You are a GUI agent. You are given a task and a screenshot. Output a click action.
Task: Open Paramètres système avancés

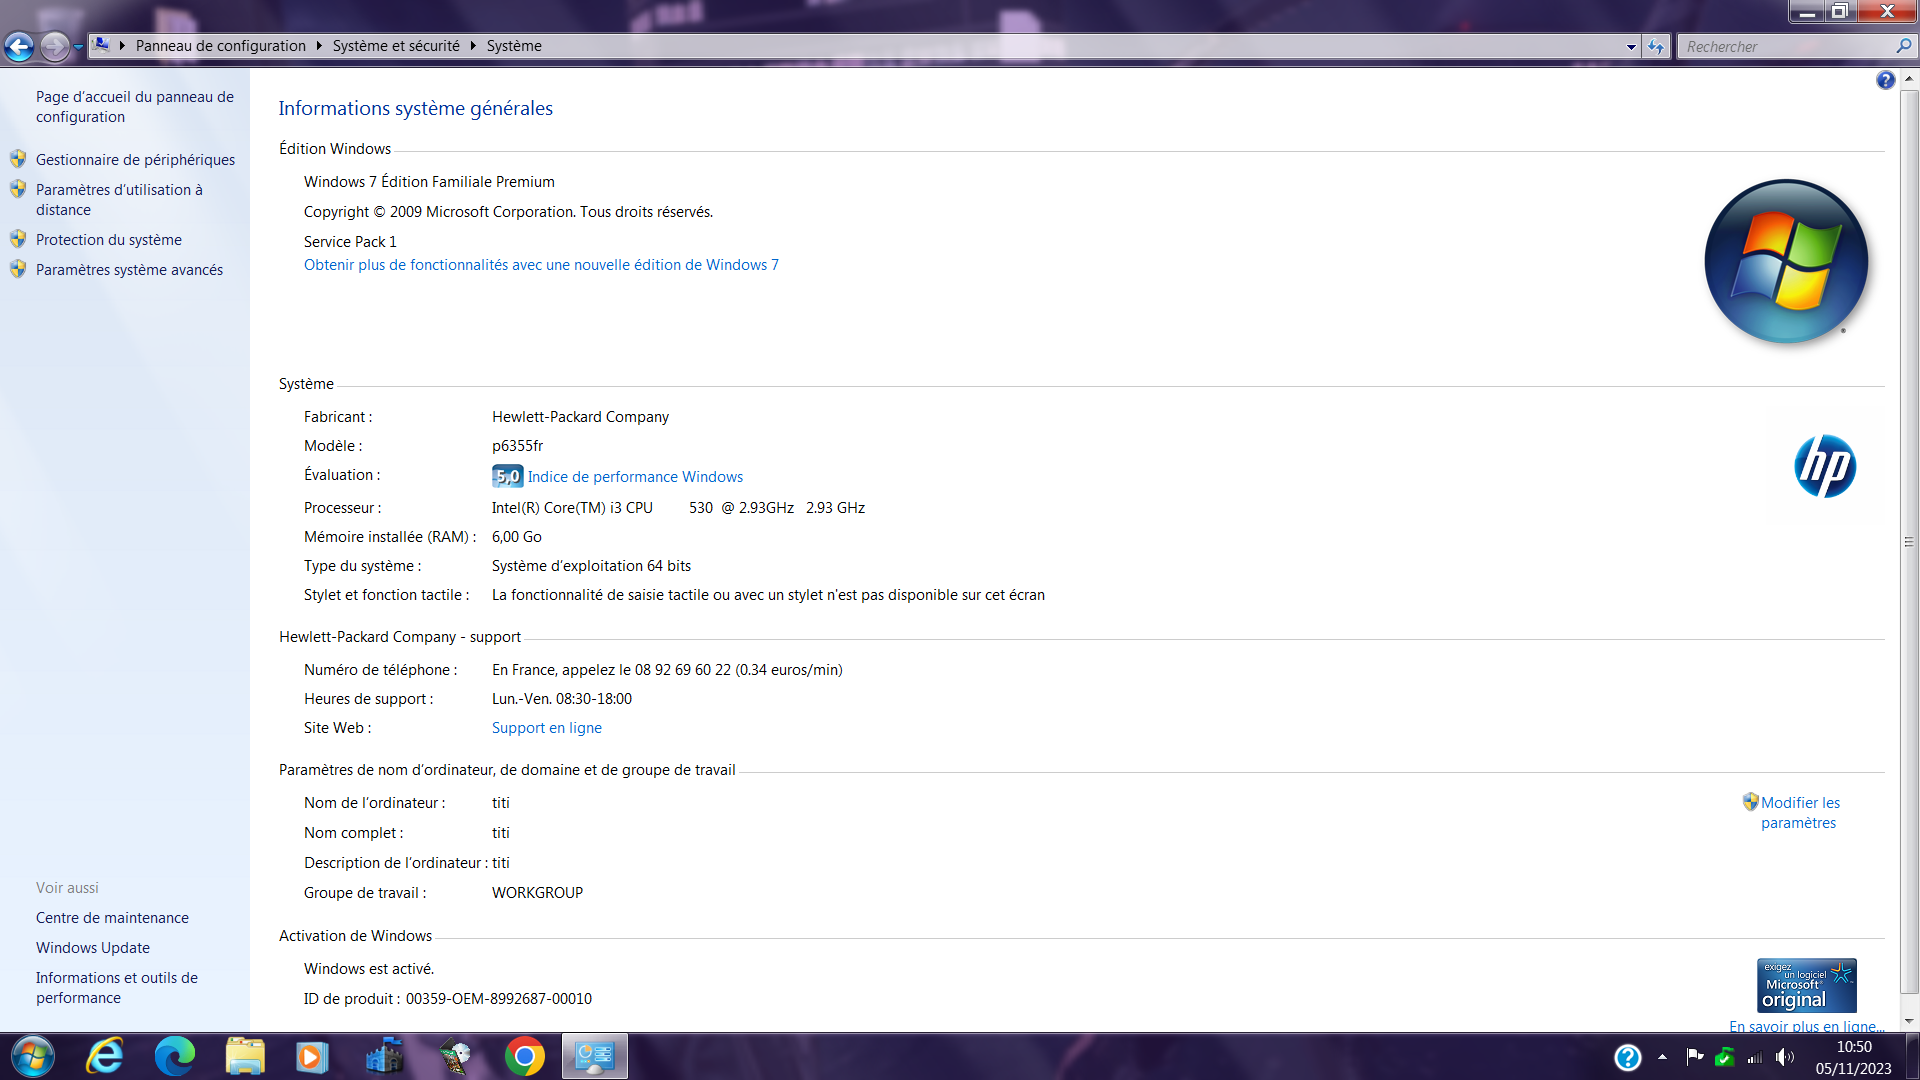(129, 270)
